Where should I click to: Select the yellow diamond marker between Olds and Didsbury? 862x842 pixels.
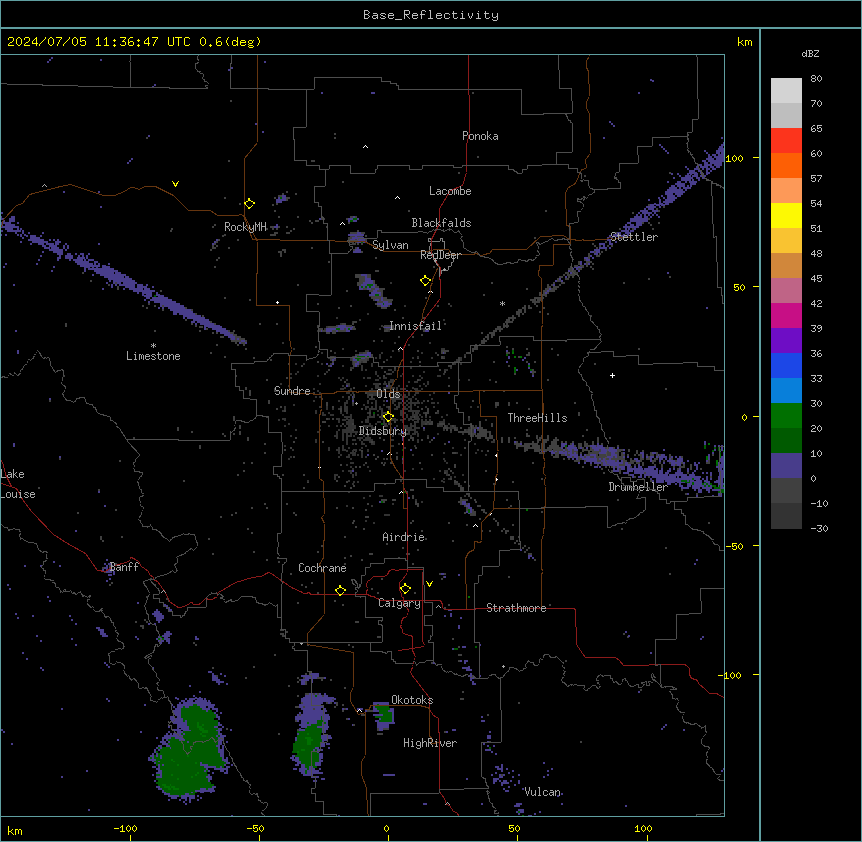388,417
